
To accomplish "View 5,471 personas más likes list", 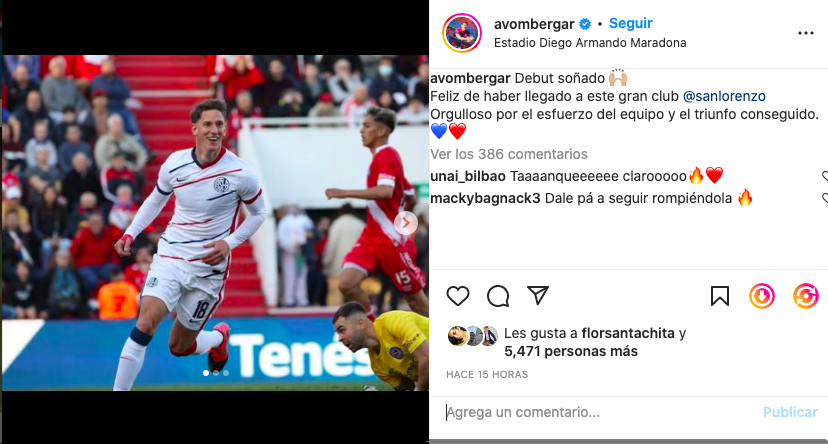I will tap(571, 351).
